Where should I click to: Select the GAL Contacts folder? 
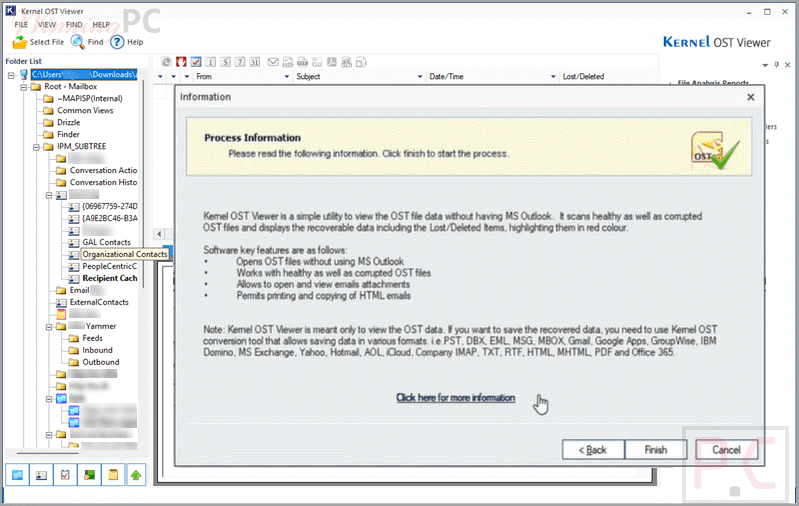(106, 242)
